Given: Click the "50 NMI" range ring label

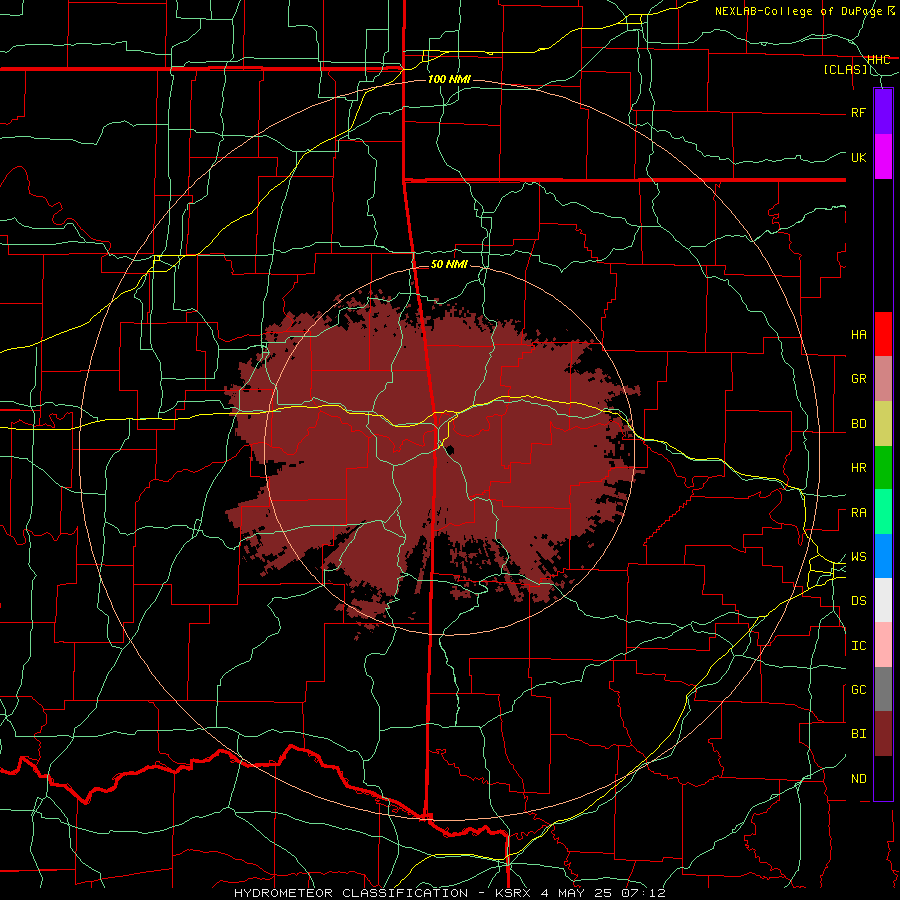Looking at the screenshot, I should point(449,265).
